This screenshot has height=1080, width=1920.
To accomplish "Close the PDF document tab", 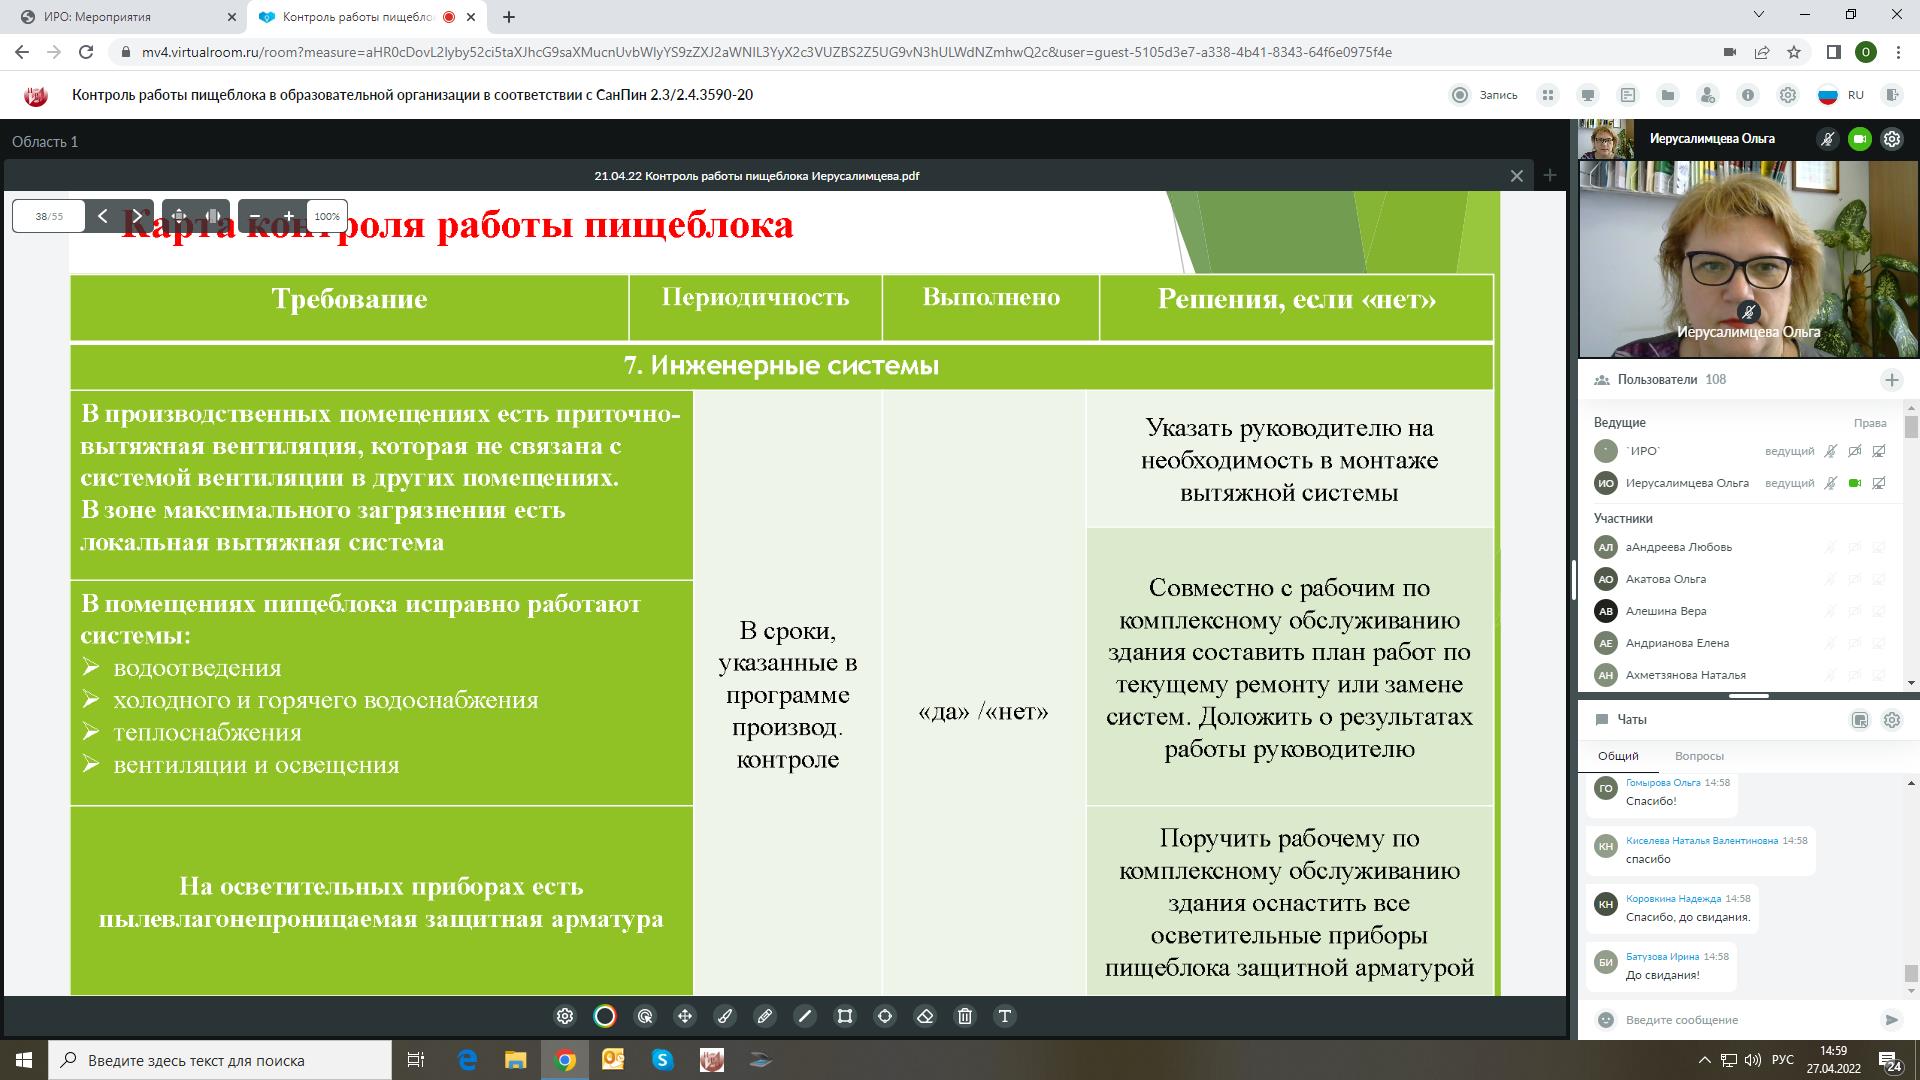I will pos(1517,176).
